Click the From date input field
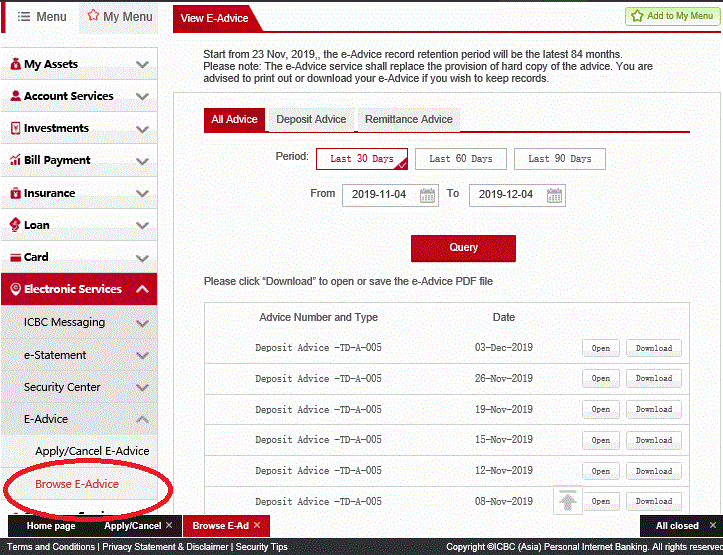Image resolution: width=723 pixels, height=555 pixels. (390, 195)
